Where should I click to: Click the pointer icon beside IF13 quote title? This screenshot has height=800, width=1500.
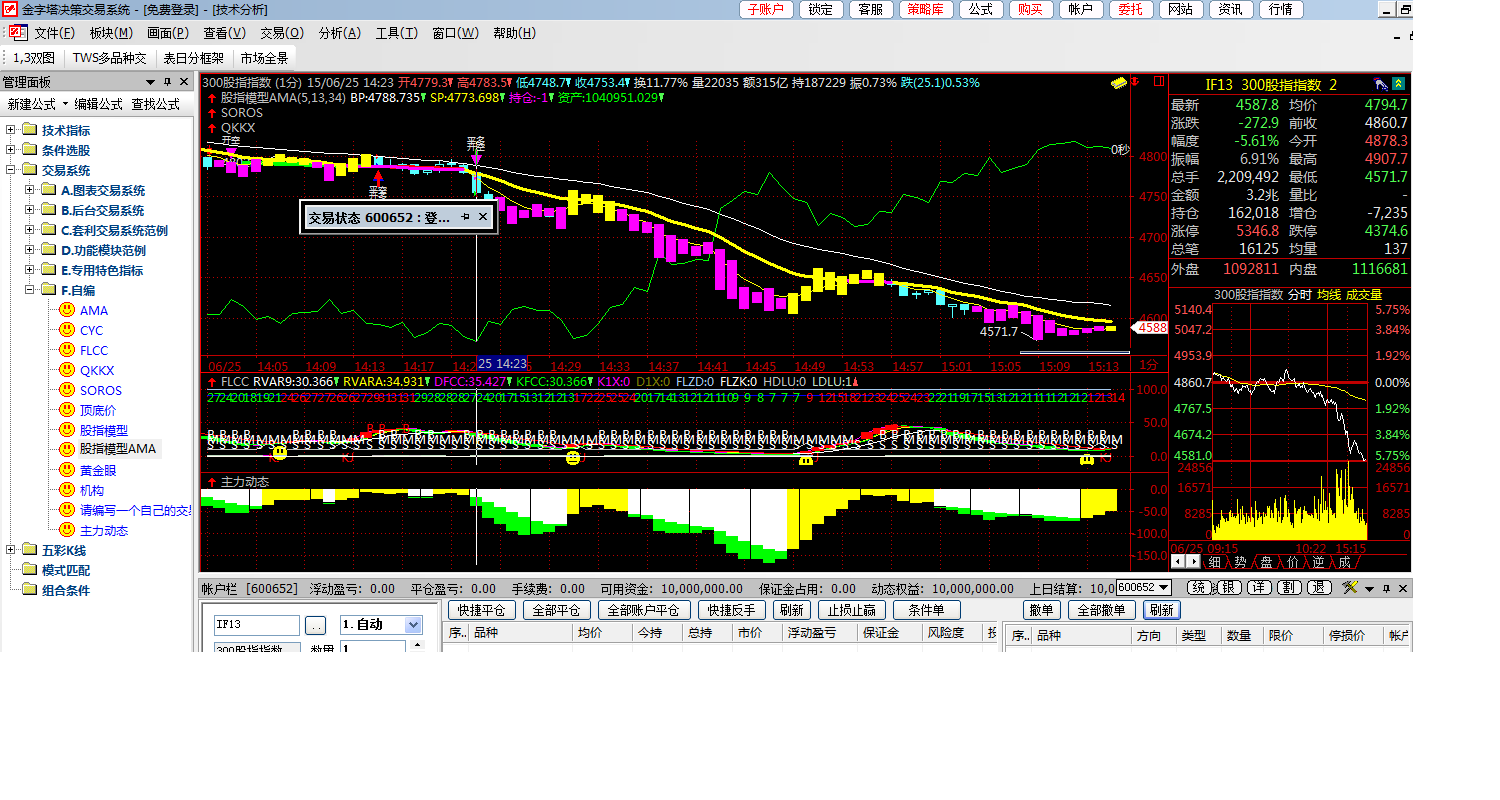click(x=1380, y=84)
